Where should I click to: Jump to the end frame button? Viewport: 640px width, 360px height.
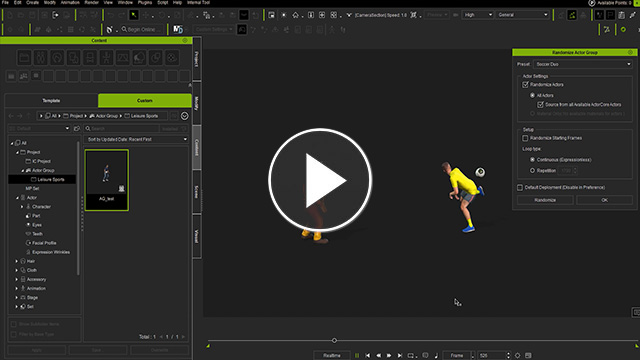click(400, 356)
